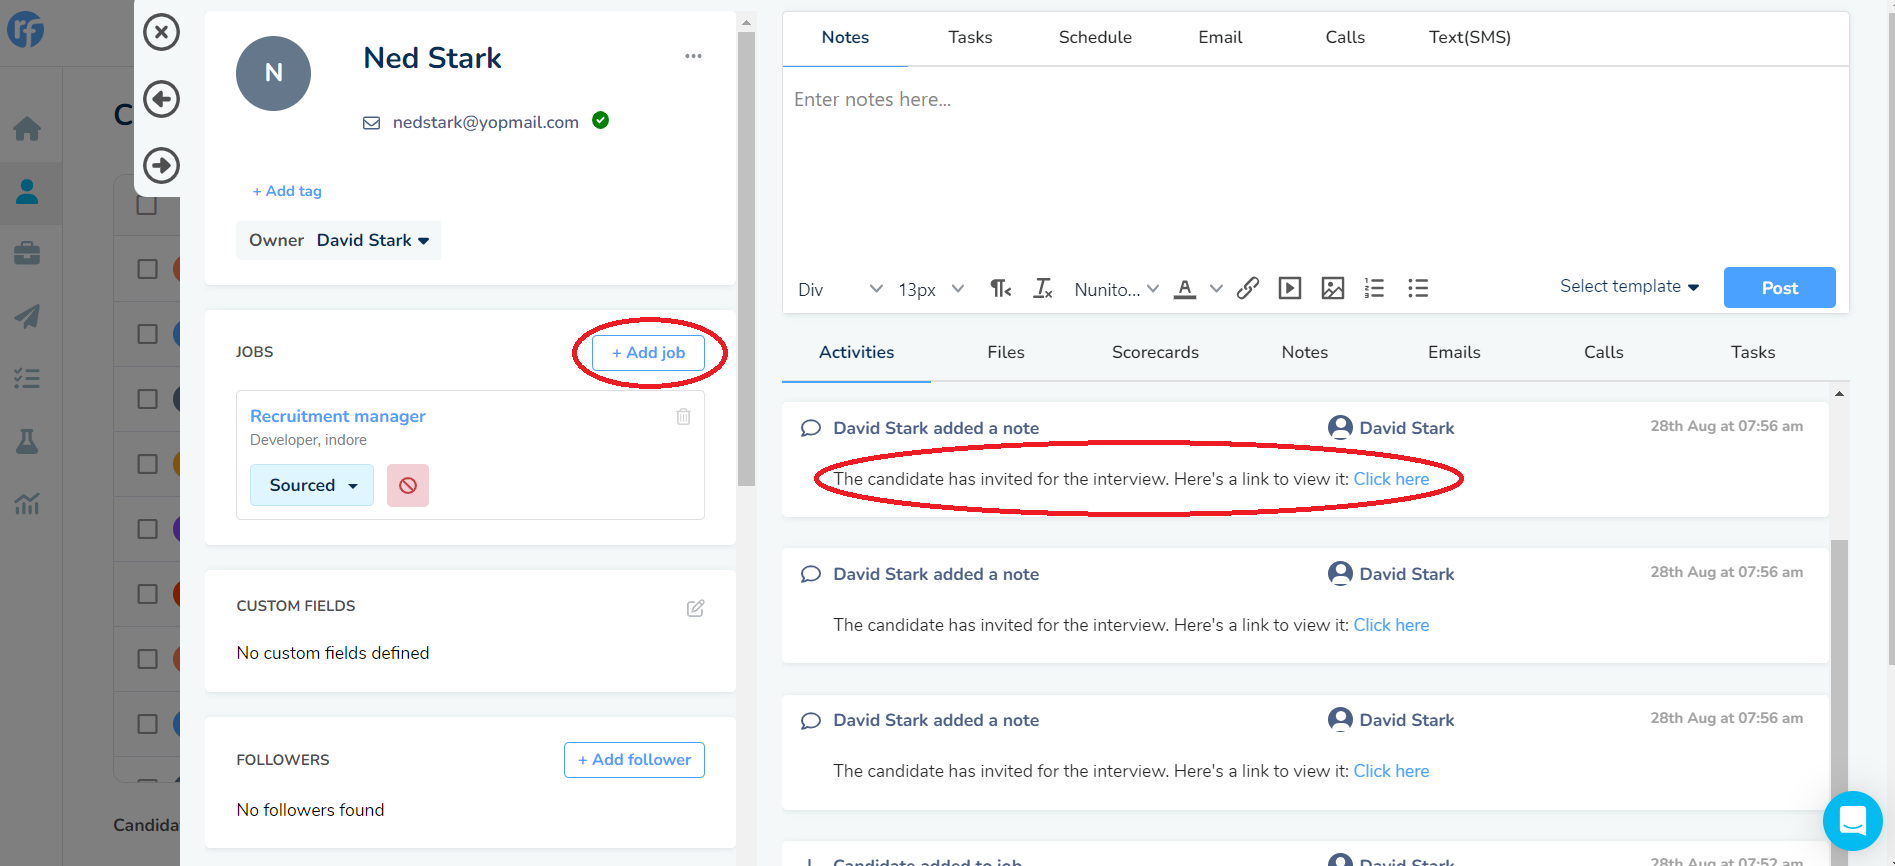Open the Nunito font family dropdown

pyautogui.click(x=1116, y=289)
